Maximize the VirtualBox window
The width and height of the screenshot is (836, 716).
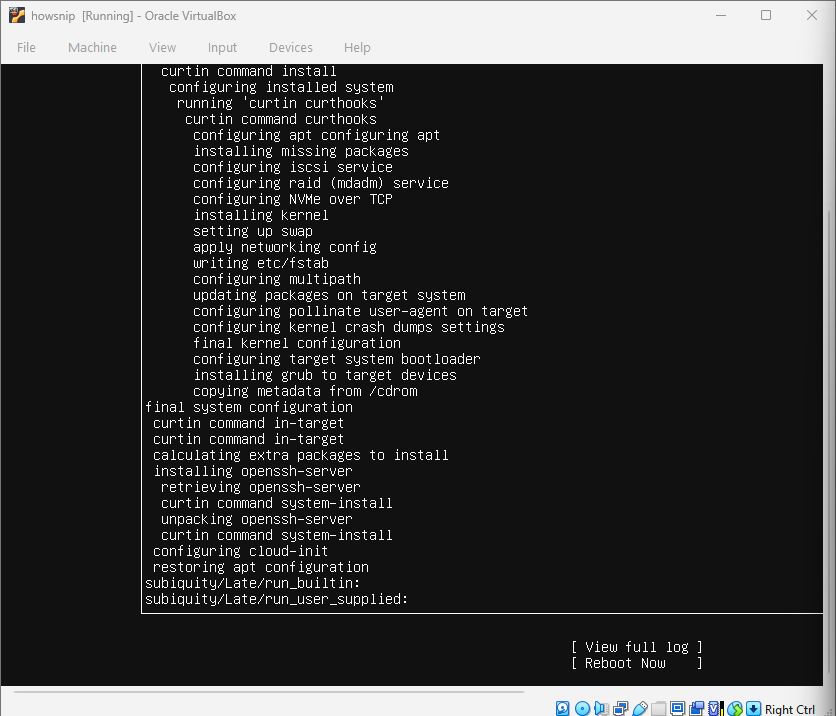766,15
